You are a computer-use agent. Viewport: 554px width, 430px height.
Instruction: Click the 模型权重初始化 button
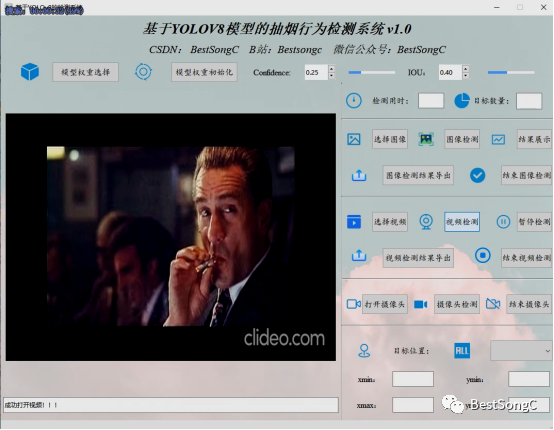coord(204,72)
